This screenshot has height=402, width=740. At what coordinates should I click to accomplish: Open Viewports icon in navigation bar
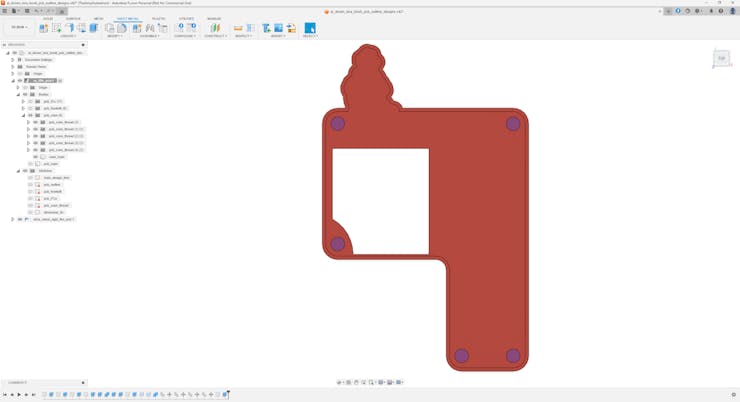point(400,382)
